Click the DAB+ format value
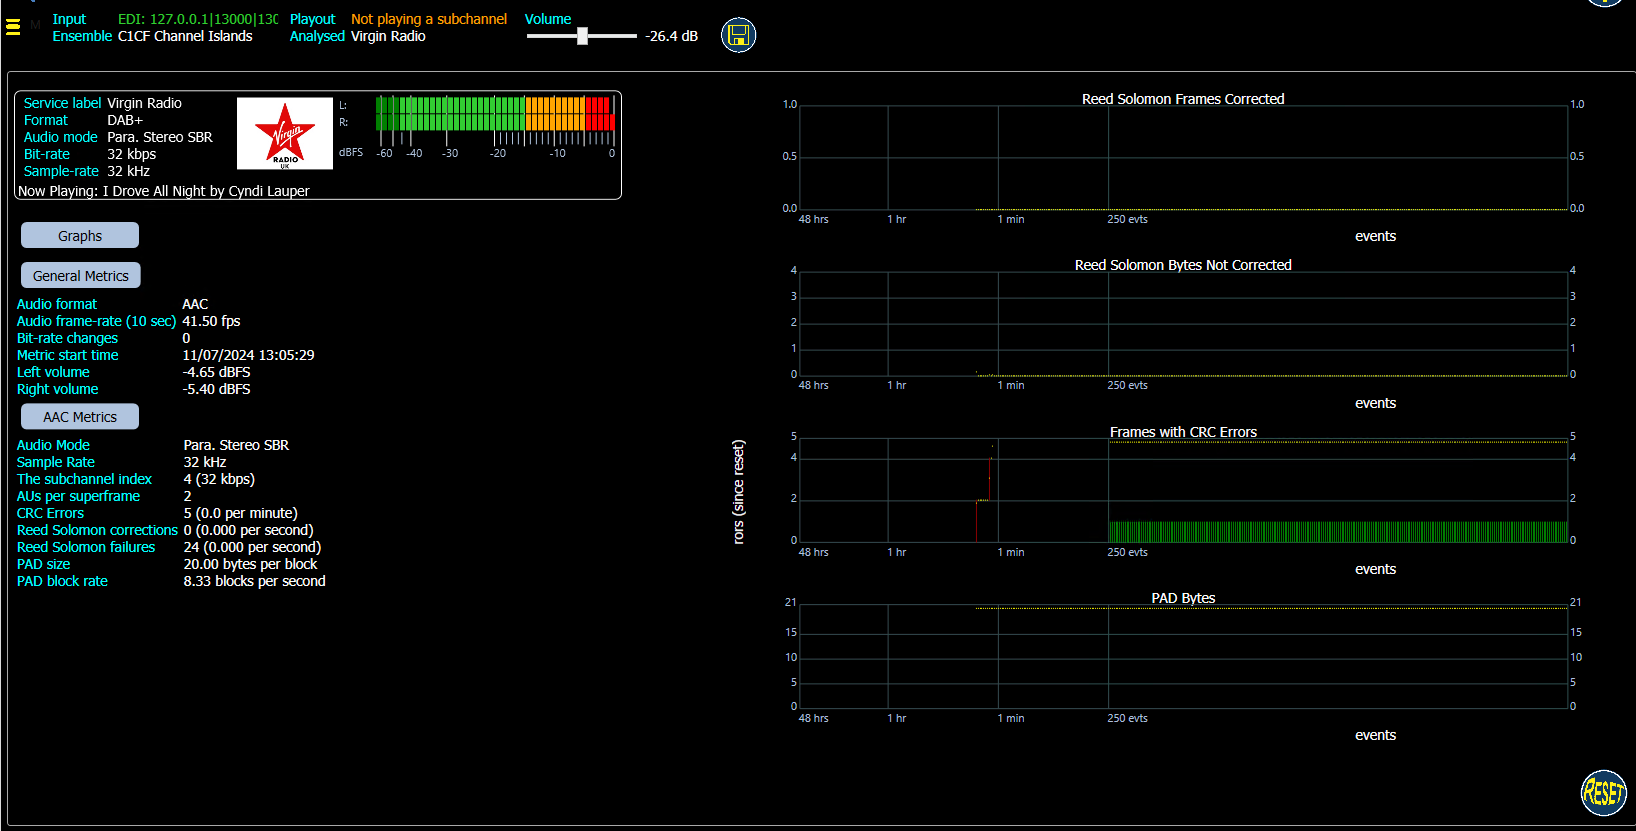Image resolution: width=1636 pixels, height=831 pixels. point(125,120)
